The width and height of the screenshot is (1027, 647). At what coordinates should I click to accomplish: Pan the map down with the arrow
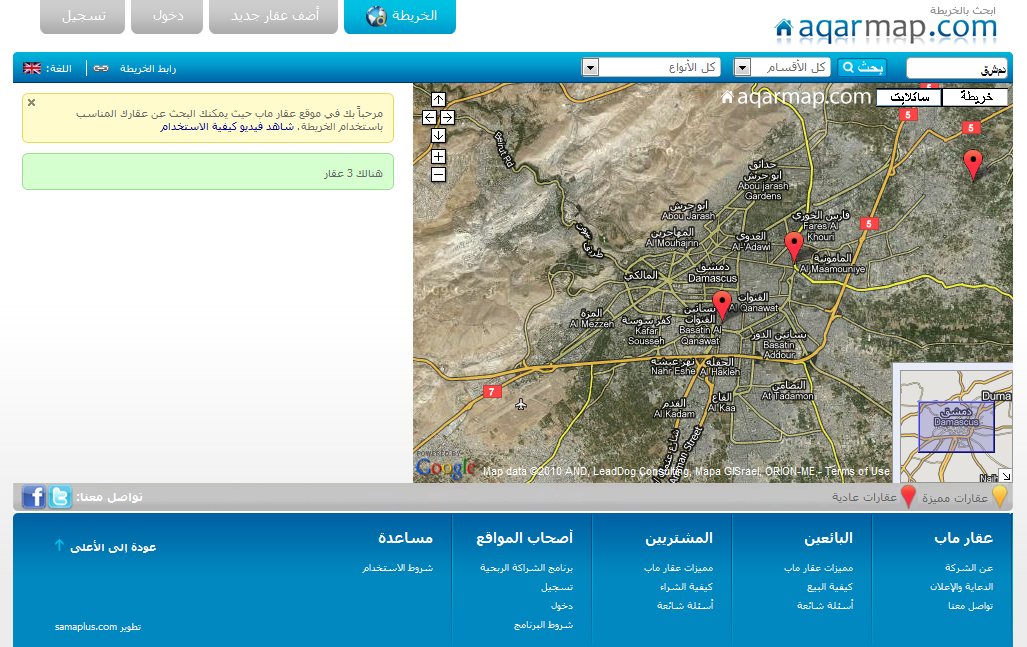[x=438, y=136]
